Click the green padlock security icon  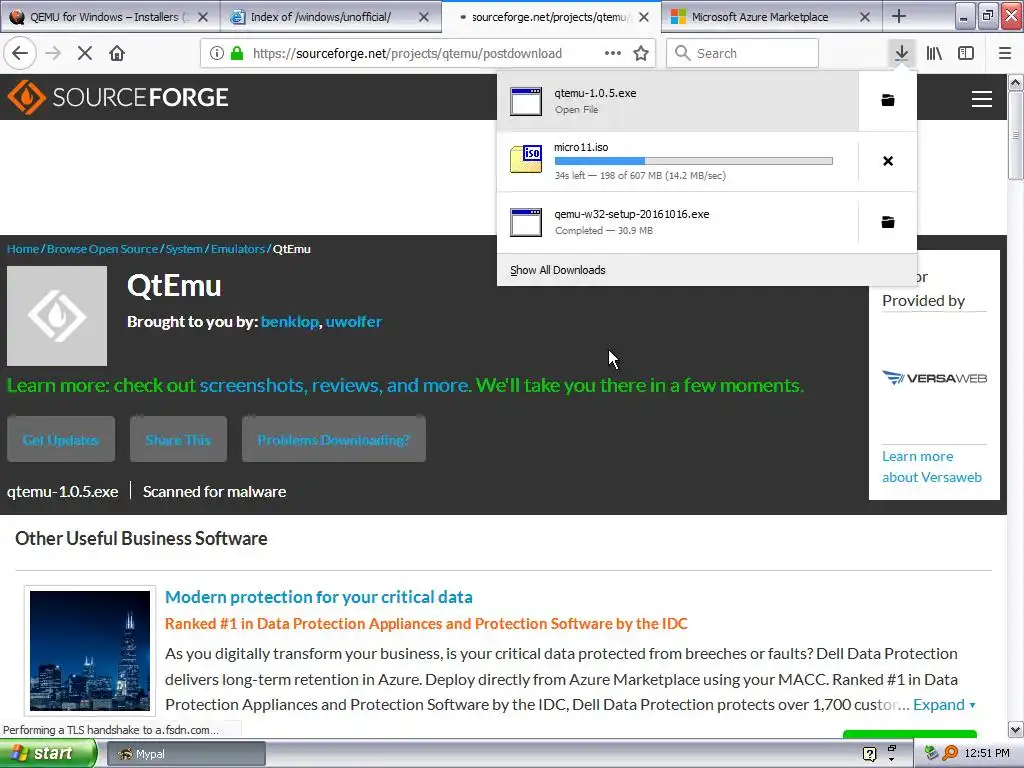point(237,53)
